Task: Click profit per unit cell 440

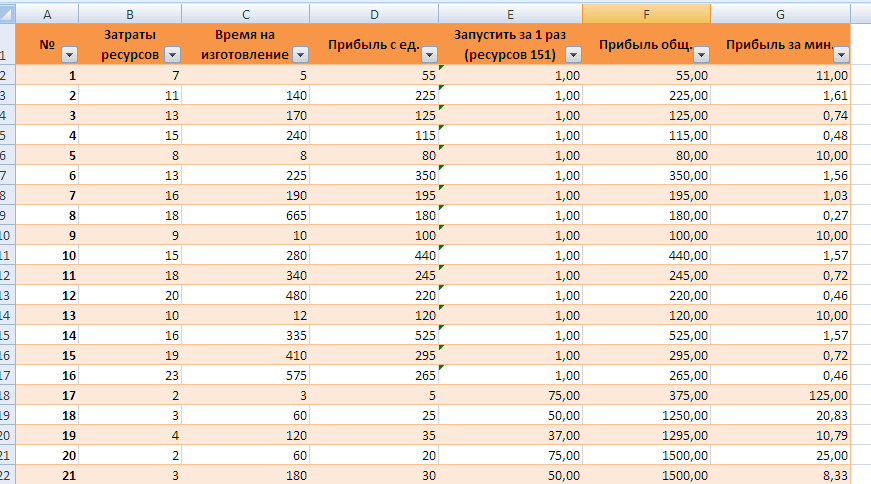Action: 374,255
